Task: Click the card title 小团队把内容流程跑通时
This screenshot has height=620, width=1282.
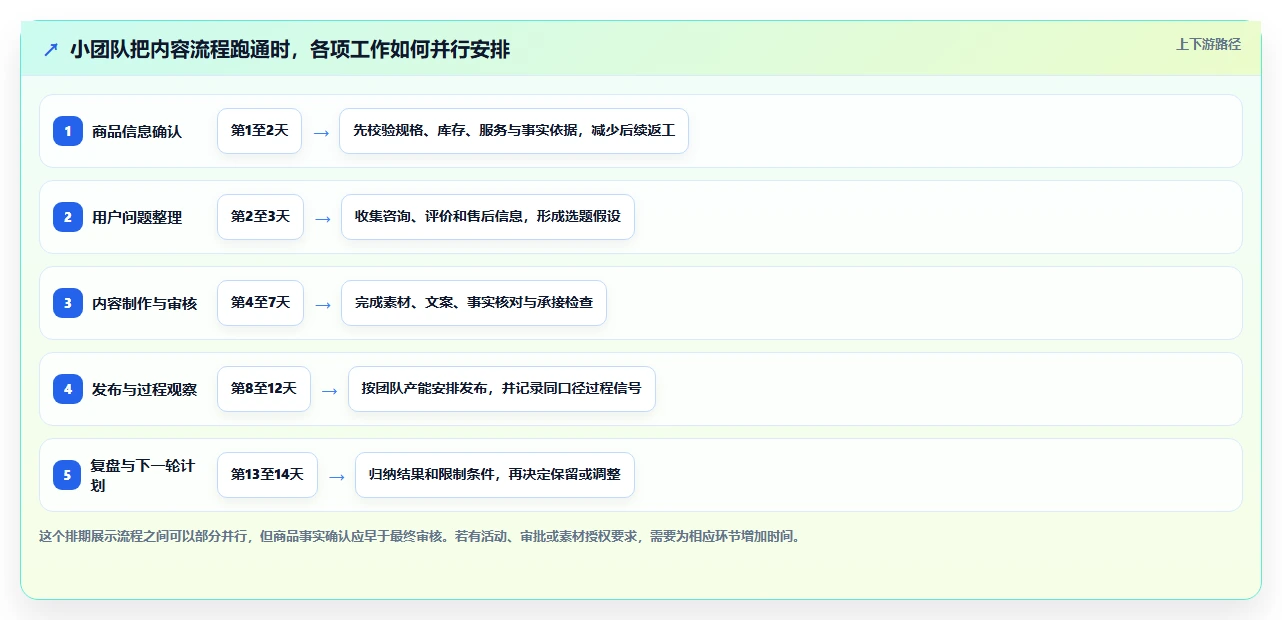Action: pyautogui.click(x=290, y=50)
